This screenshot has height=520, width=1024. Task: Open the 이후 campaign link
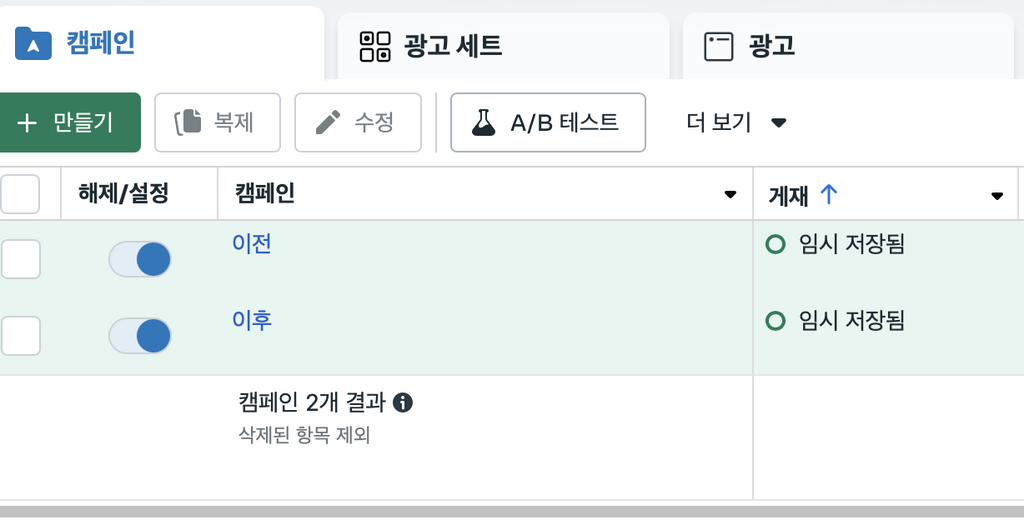[x=251, y=320]
